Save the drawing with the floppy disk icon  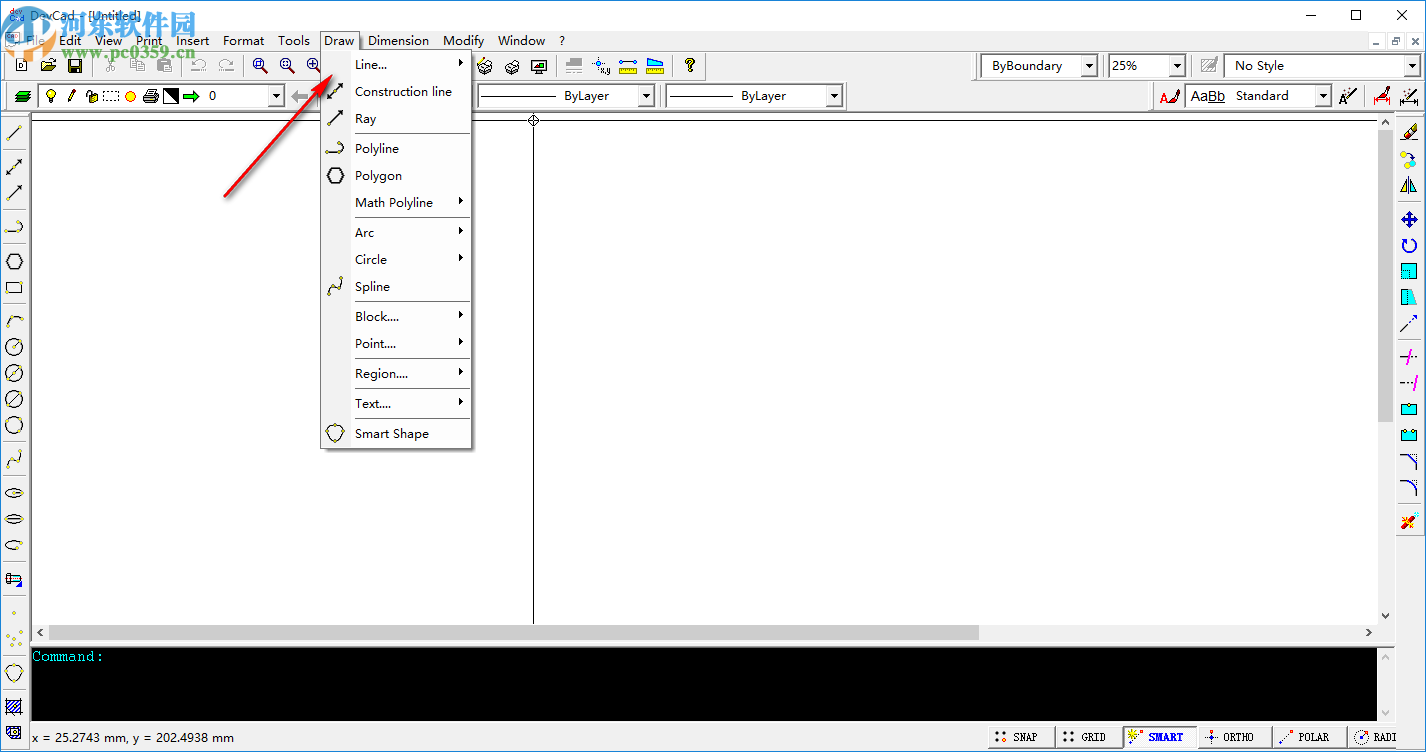74,66
